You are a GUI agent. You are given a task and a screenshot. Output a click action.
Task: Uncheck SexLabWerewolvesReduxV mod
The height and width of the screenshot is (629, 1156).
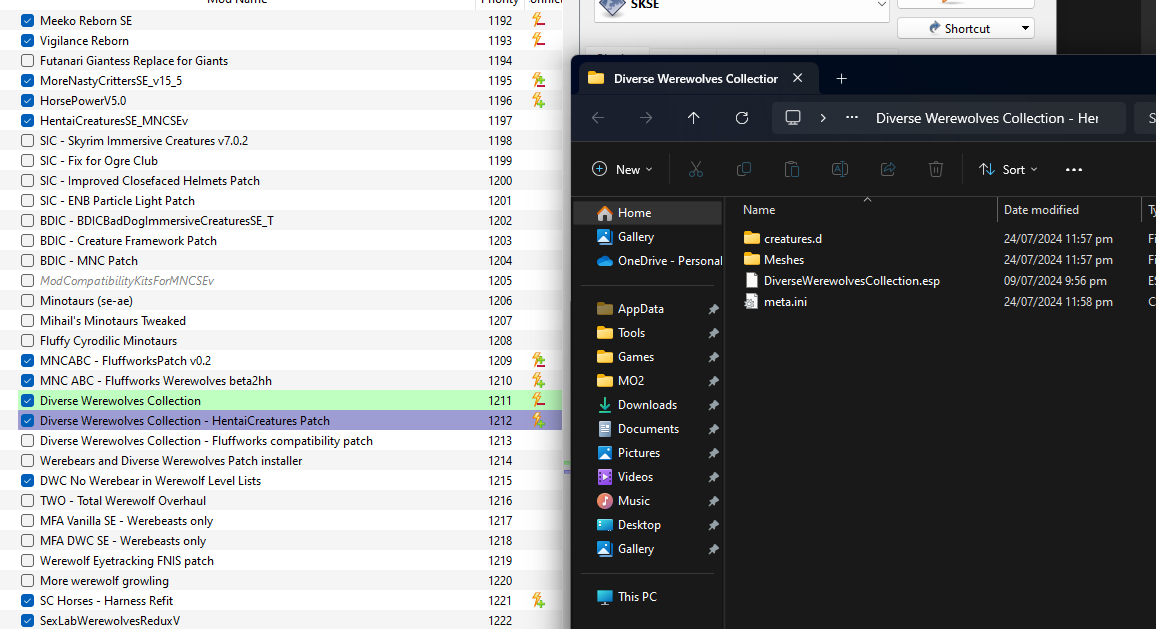(27, 620)
